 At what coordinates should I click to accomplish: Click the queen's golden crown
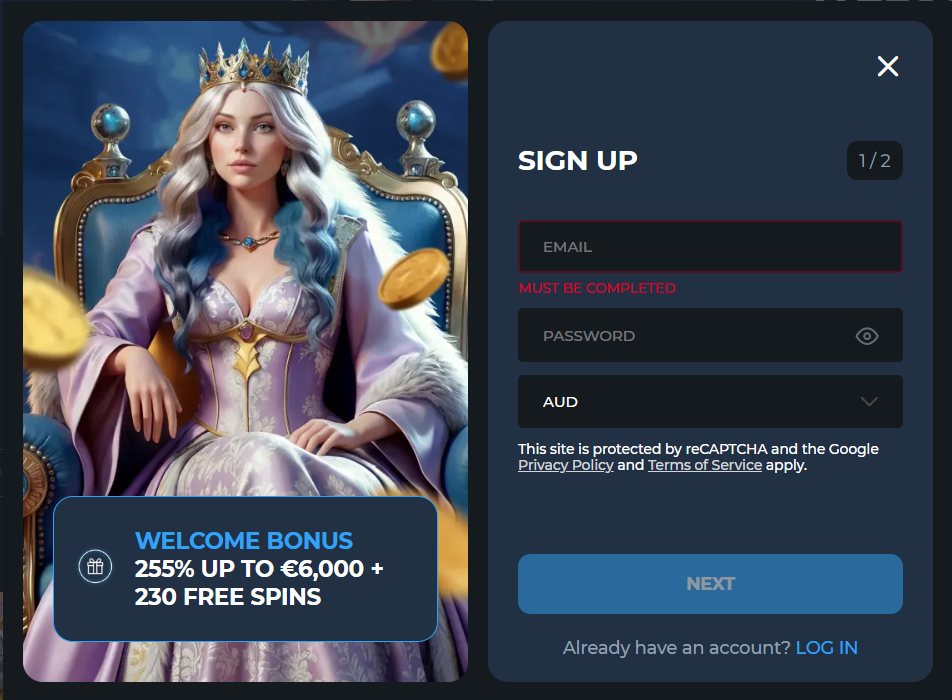253,65
